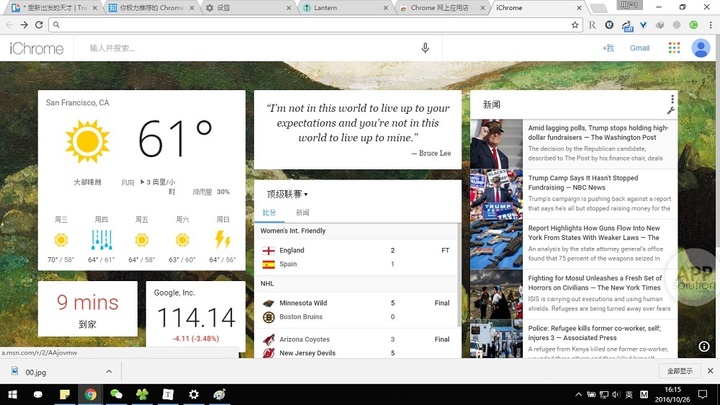Click the green circle extension icon
The width and height of the screenshot is (720, 405).
tap(694, 25)
